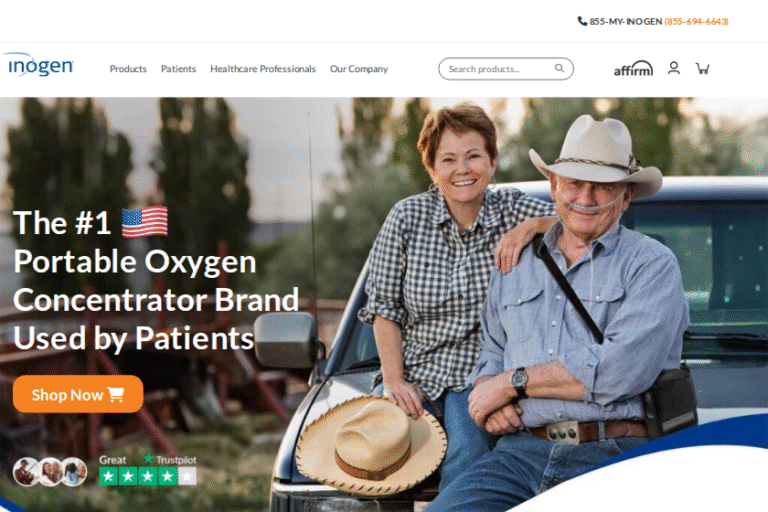Click the customer avatar thumbnails
This screenshot has height=512, width=768.
point(50,471)
